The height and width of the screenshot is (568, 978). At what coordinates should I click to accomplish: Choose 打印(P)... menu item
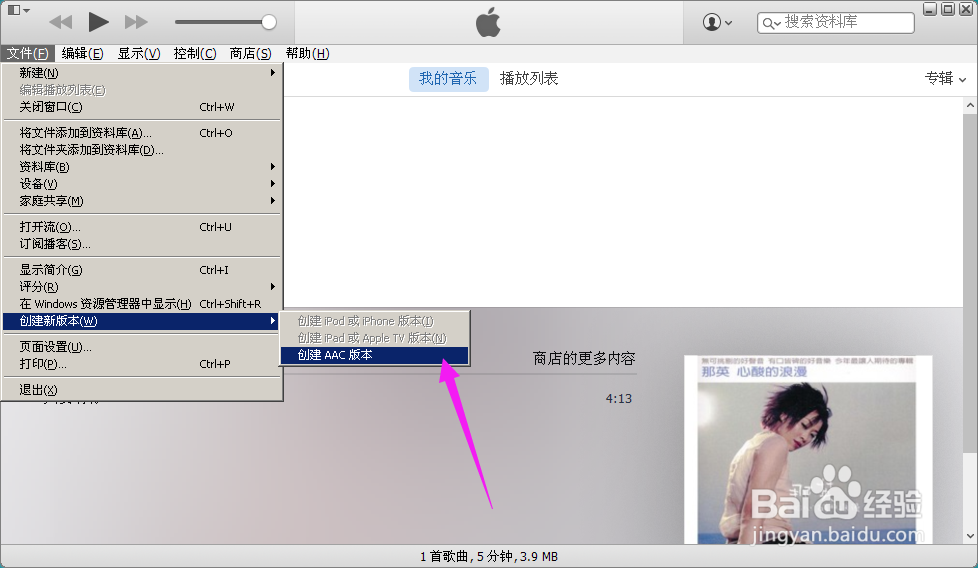pos(142,364)
